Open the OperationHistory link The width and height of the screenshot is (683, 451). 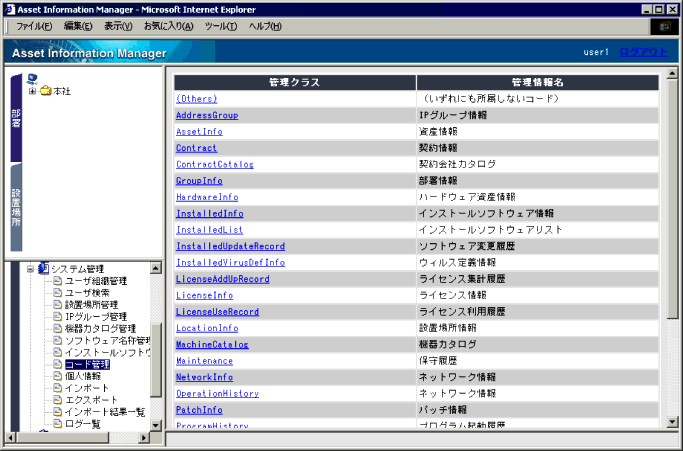[x=217, y=394]
